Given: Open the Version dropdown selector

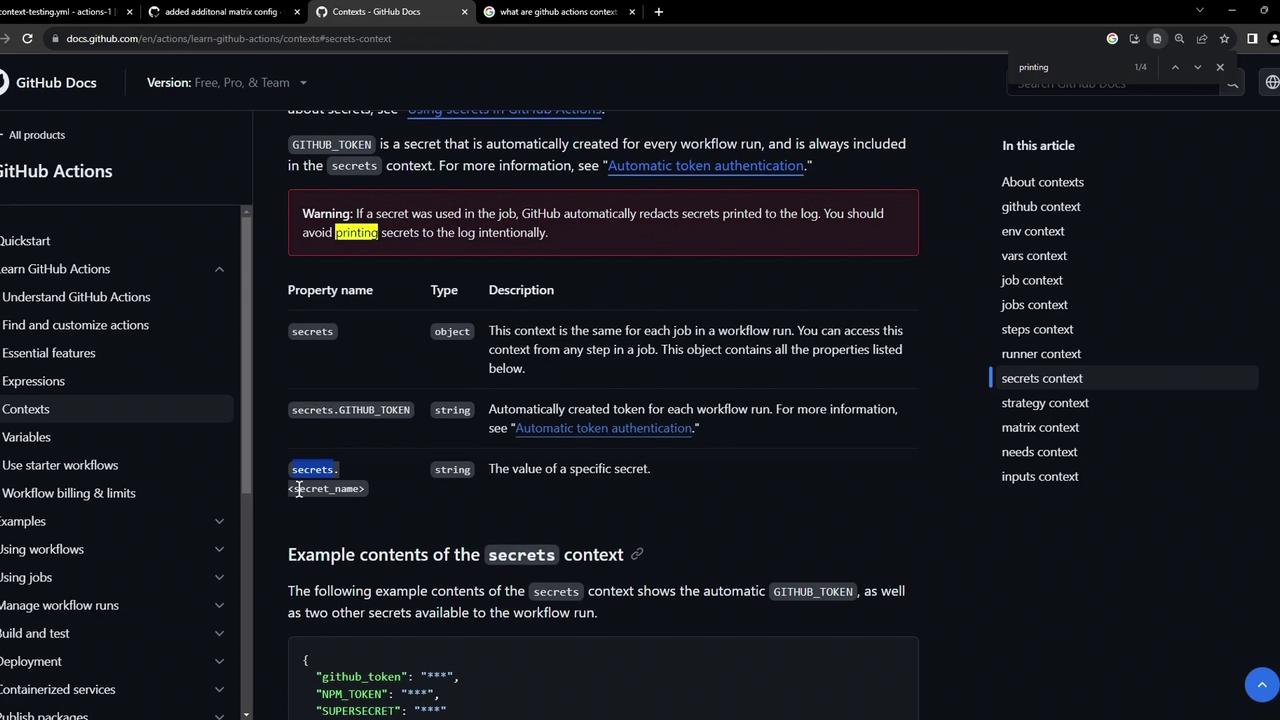Looking at the screenshot, I should coord(227,82).
